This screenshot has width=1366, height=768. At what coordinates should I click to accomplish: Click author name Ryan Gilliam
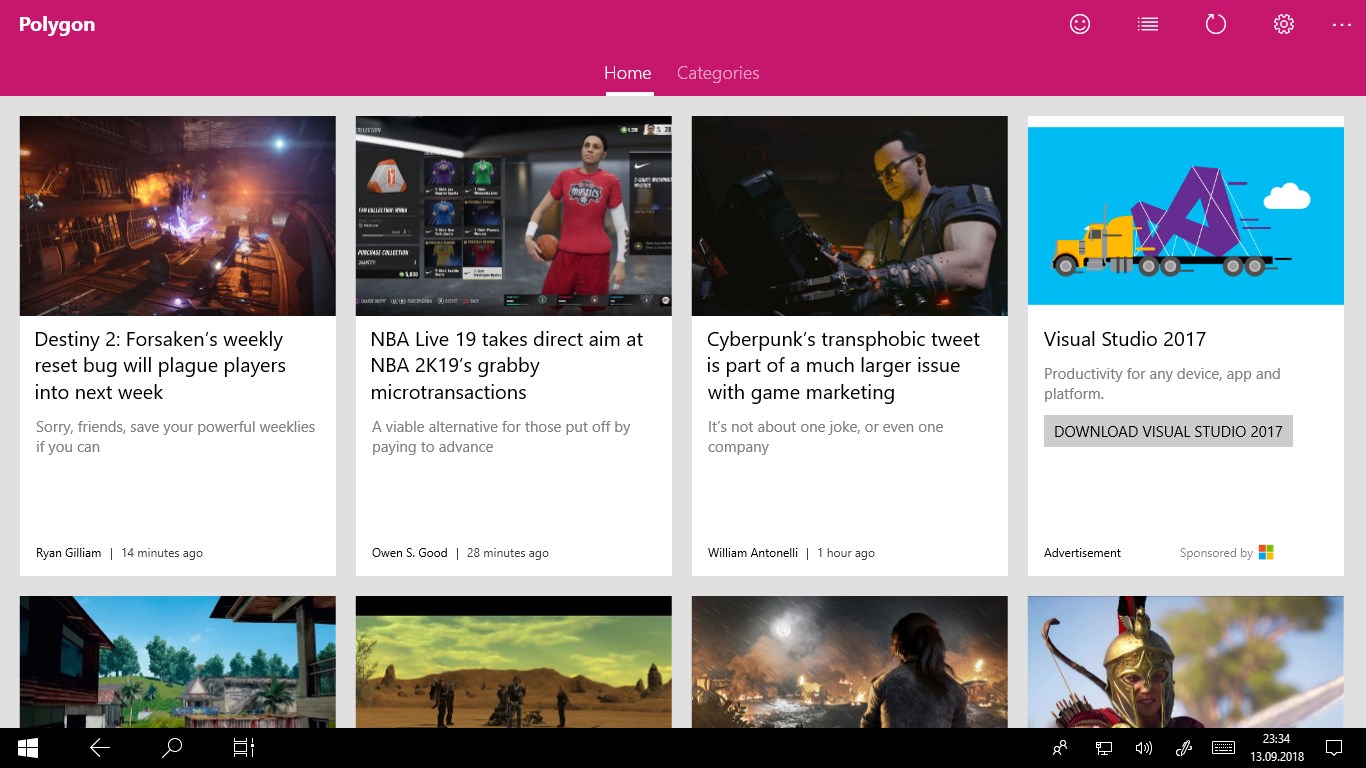point(68,553)
